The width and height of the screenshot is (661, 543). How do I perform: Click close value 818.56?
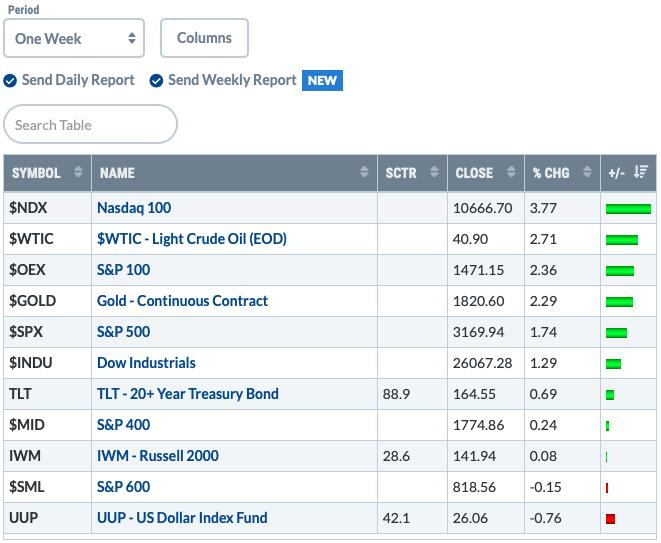(x=474, y=487)
